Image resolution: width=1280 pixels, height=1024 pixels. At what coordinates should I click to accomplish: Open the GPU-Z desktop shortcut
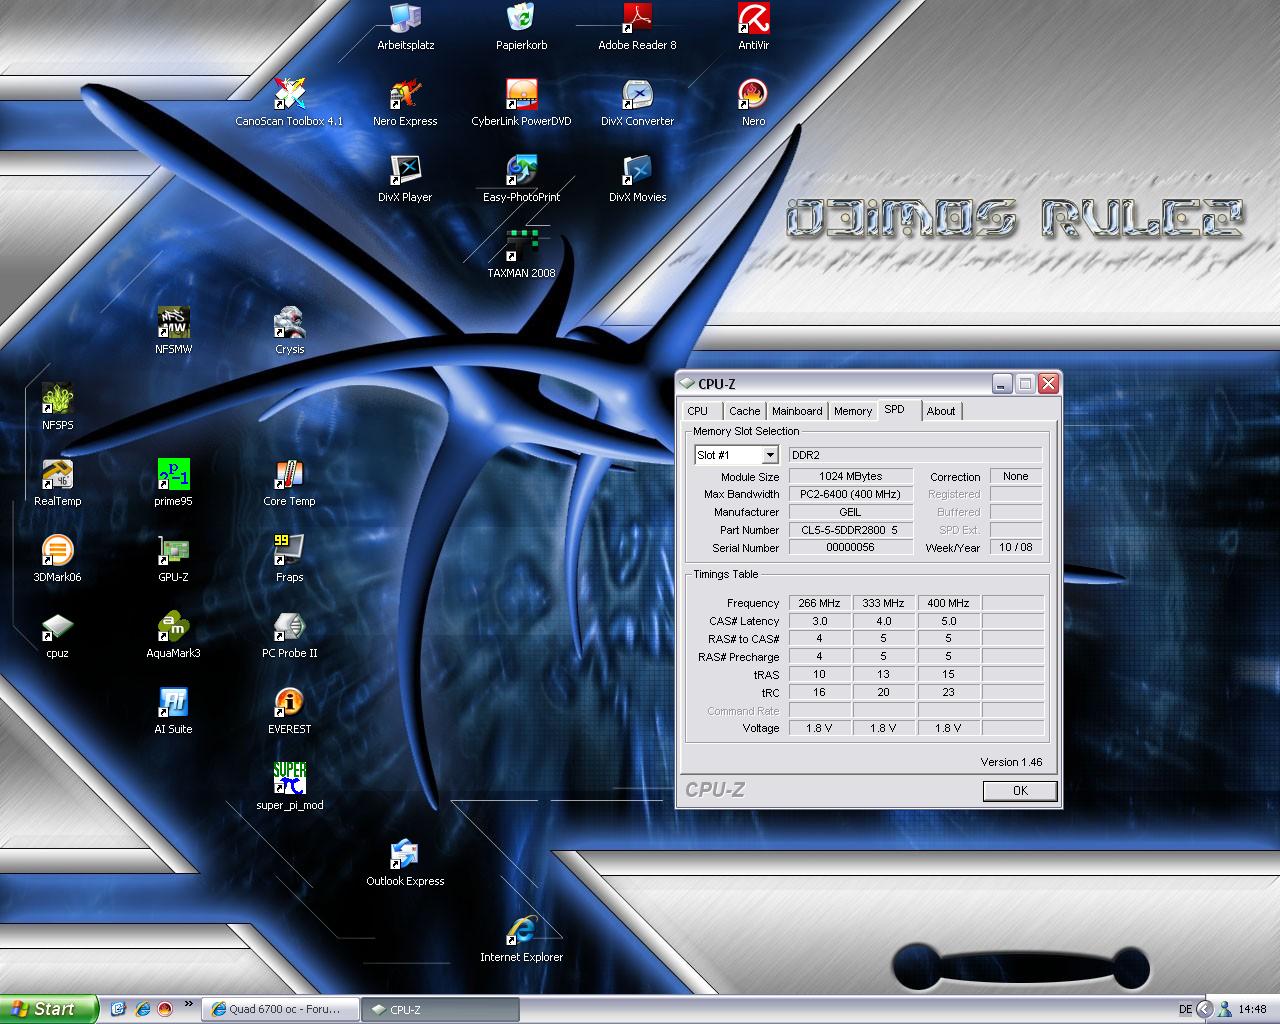click(x=173, y=558)
